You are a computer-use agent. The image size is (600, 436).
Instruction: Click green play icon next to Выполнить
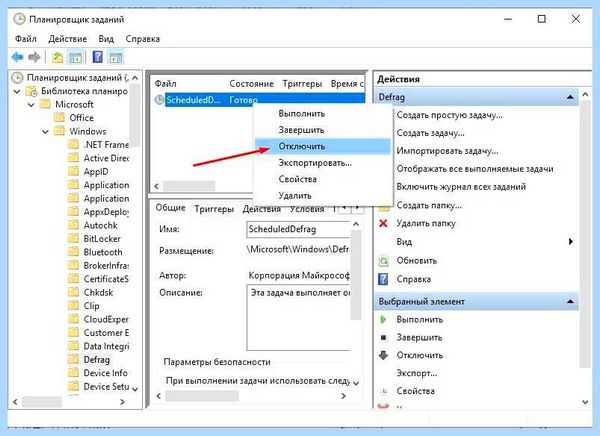click(x=383, y=320)
